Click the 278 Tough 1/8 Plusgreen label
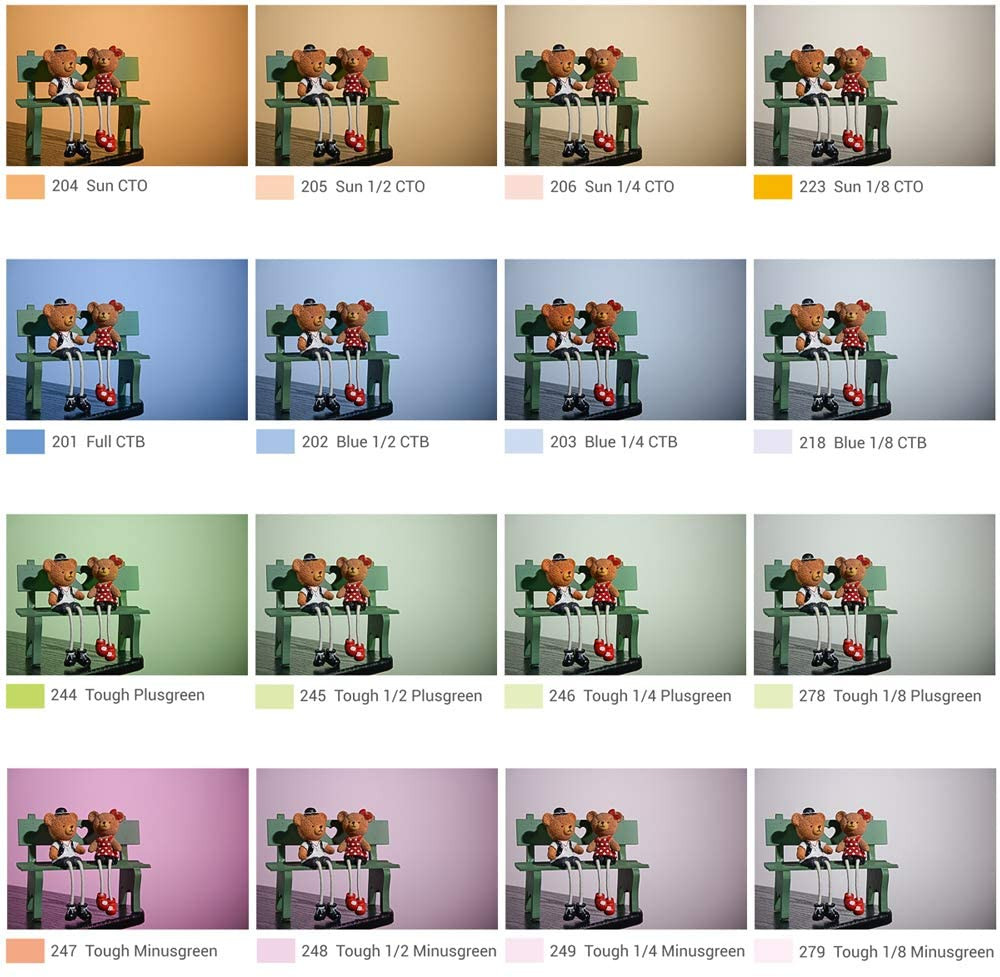 (x=890, y=696)
